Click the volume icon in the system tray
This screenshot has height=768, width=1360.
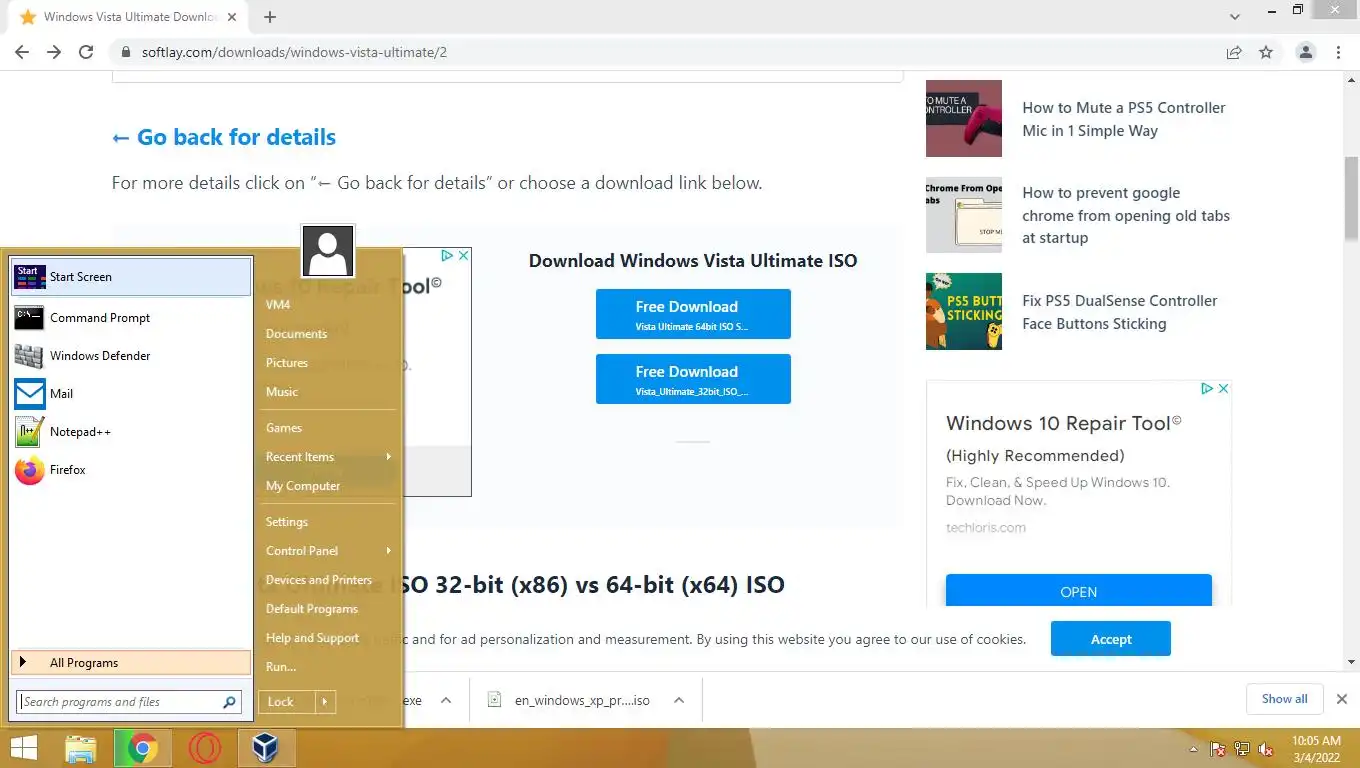pyautogui.click(x=1266, y=749)
